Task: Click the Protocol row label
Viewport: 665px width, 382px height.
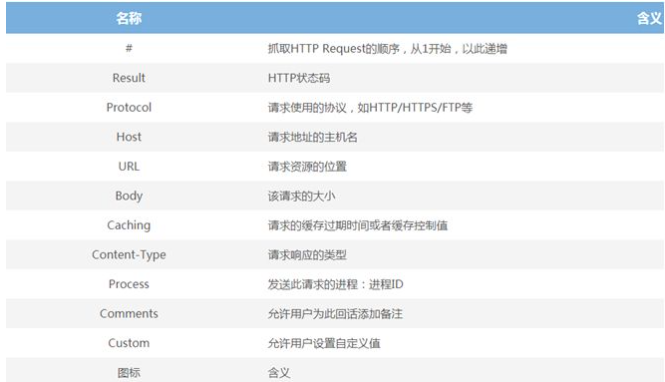Action: tap(129, 107)
